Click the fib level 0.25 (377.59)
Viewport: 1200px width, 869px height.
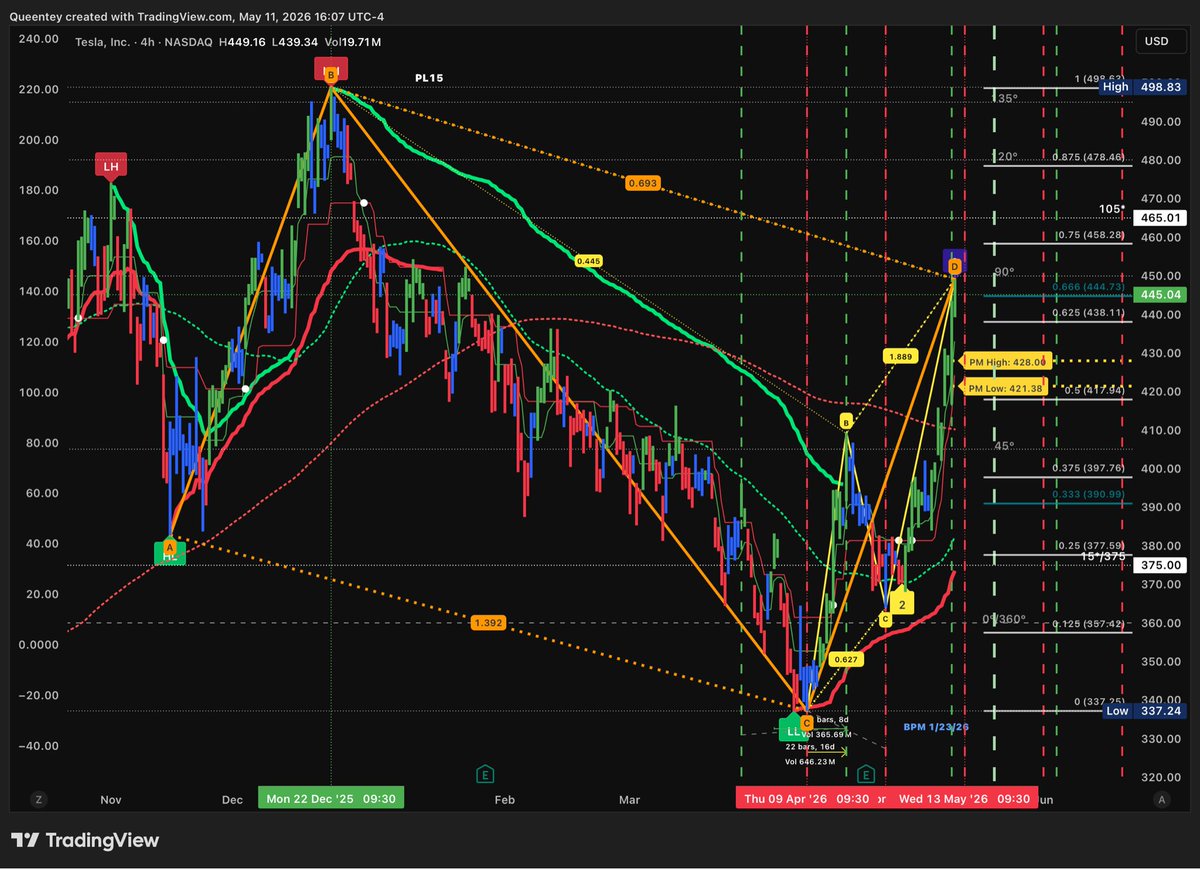pyautogui.click(x=1093, y=545)
